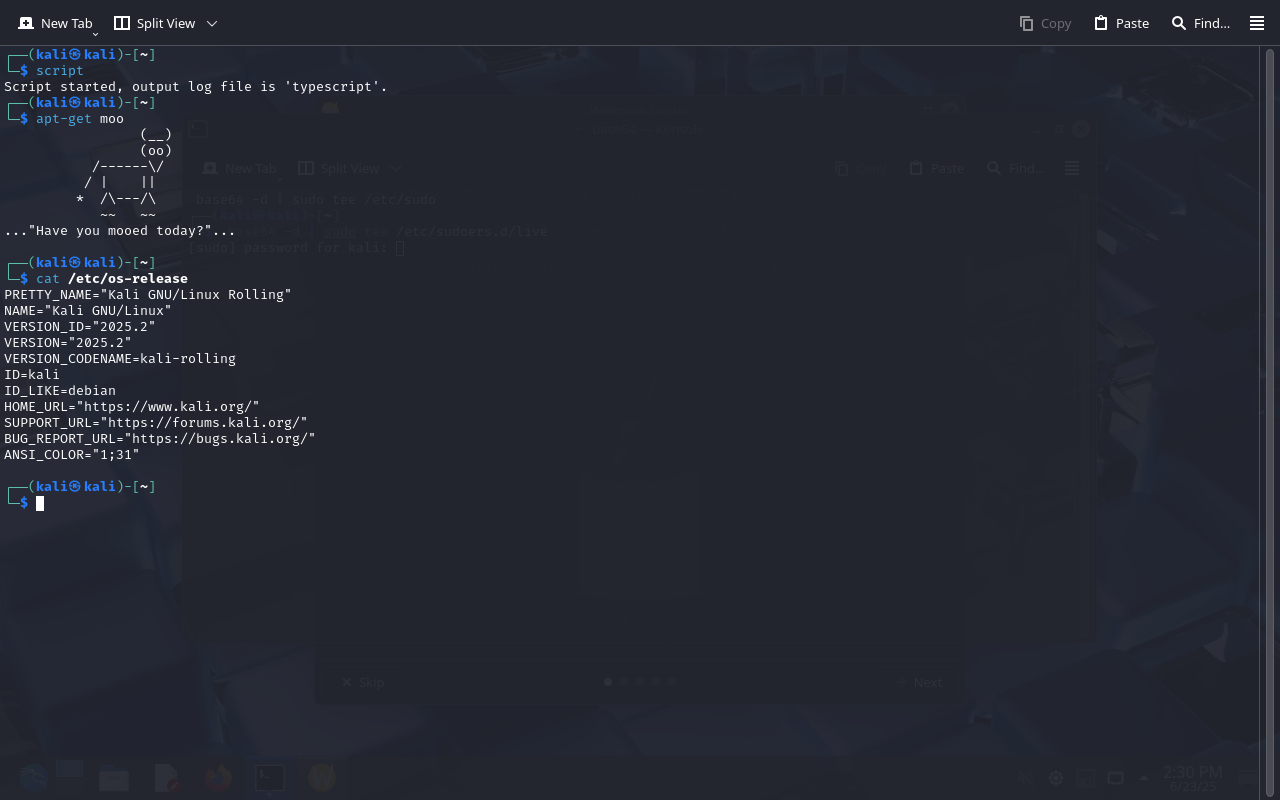Click New Tab in the background Konsole window

point(240,169)
